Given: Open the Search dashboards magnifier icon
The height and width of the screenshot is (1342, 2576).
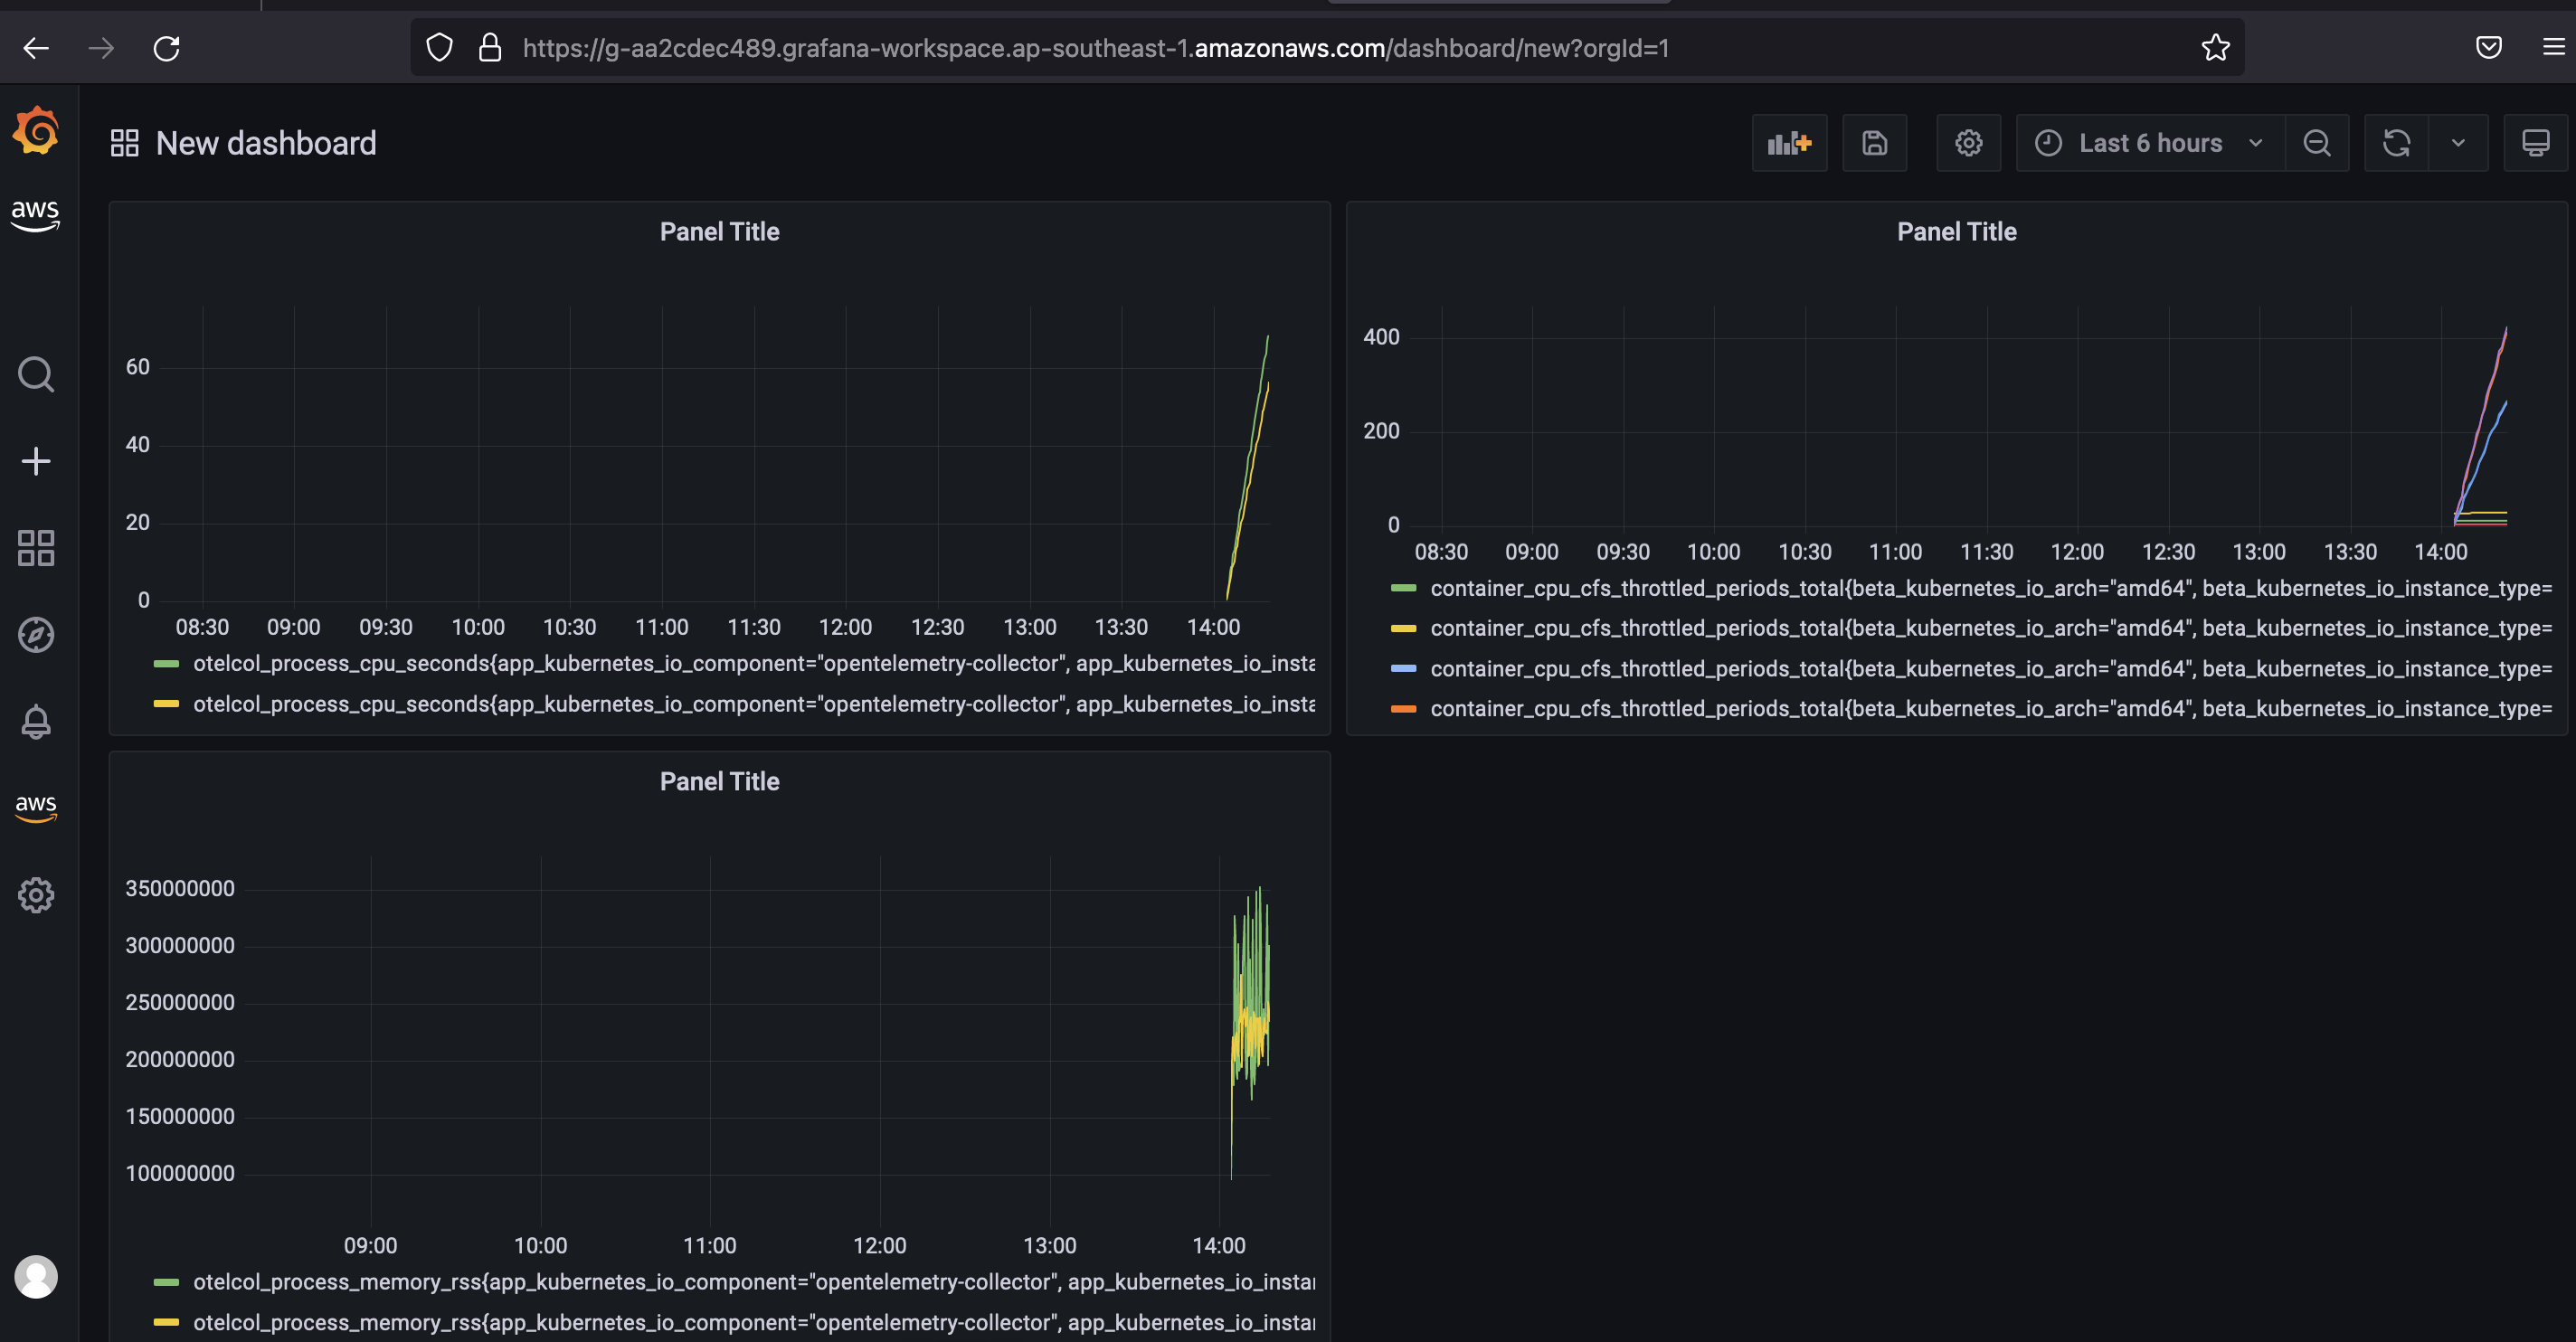Looking at the screenshot, I should [36, 375].
